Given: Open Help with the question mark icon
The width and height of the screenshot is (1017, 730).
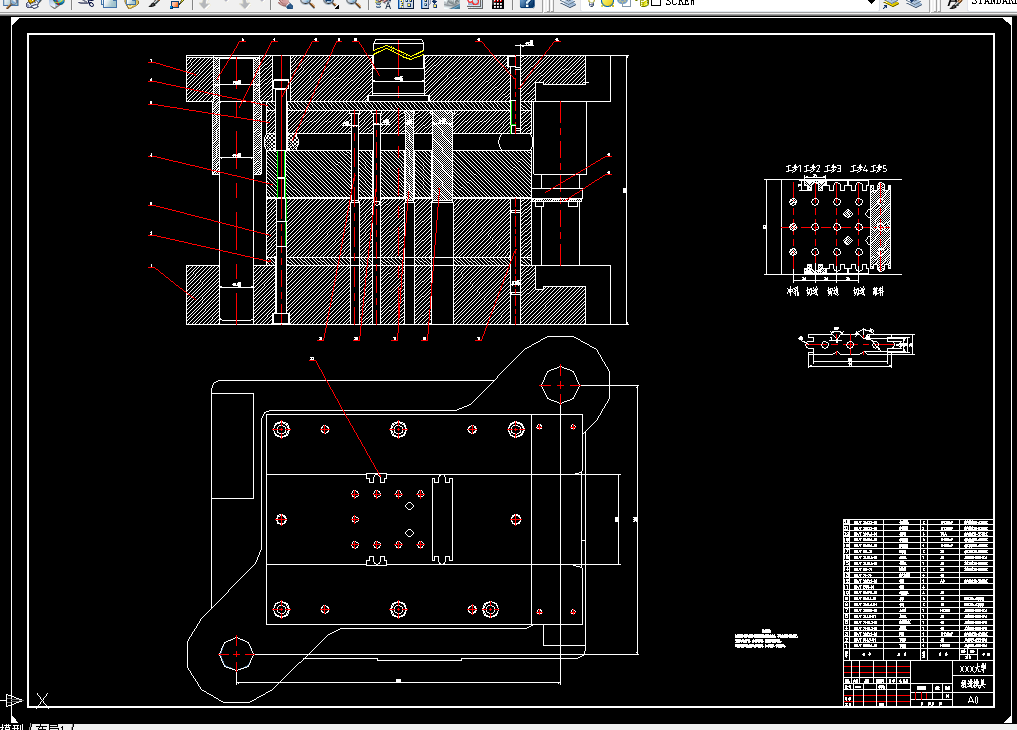Looking at the screenshot, I should pos(527,3).
